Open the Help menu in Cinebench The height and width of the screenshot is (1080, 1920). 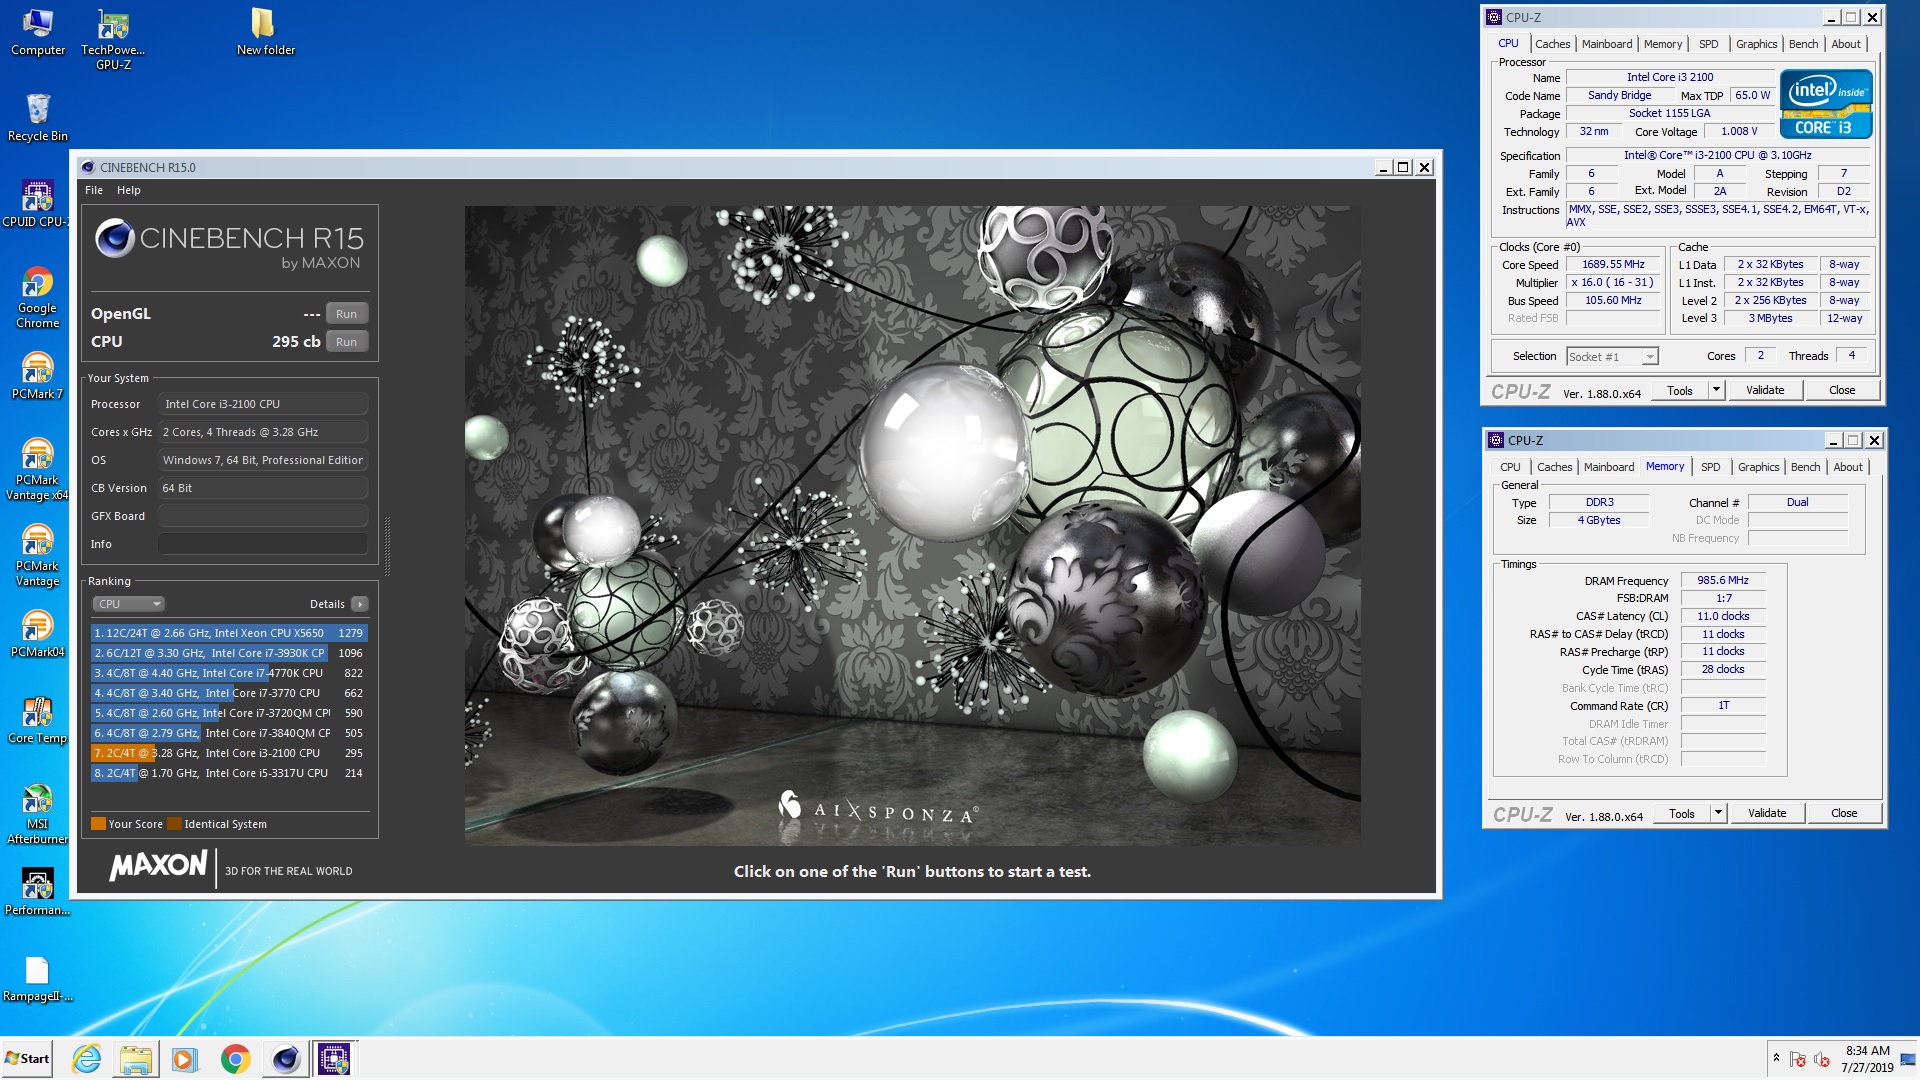click(129, 190)
